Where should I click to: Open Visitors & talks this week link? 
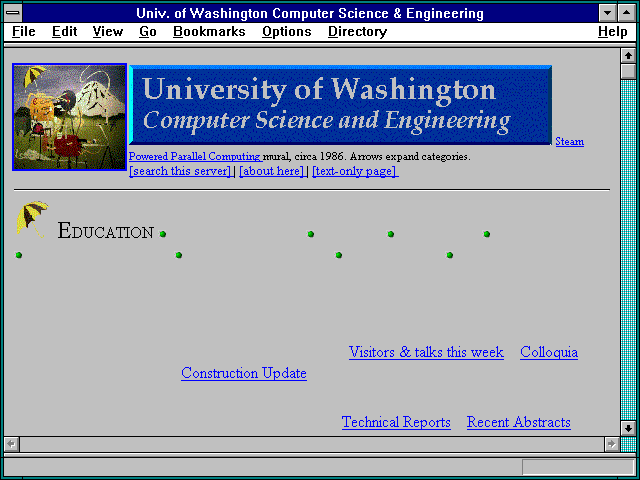click(x=426, y=352)
